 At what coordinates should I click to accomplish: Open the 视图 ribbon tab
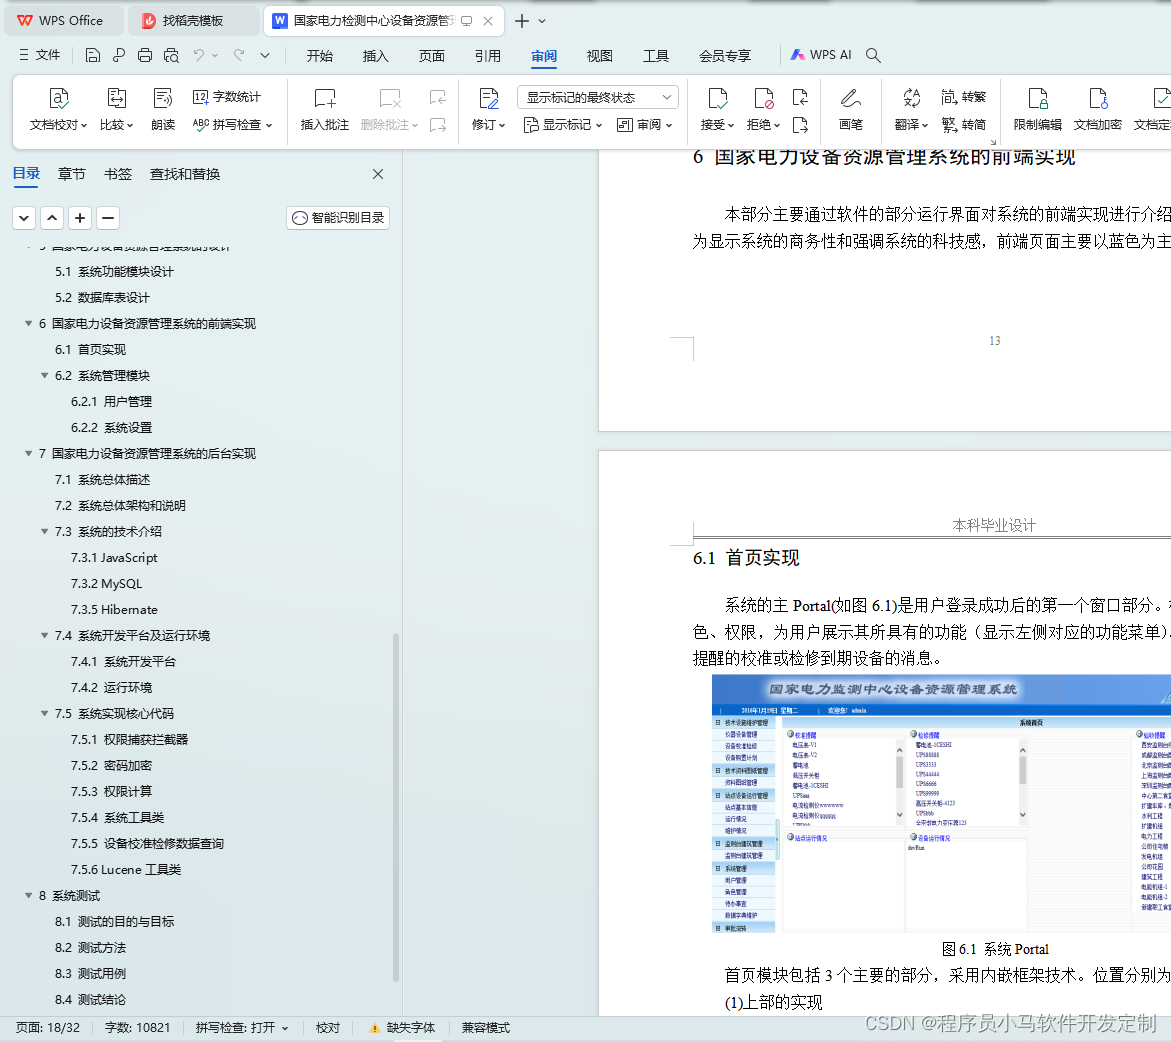point(600,56)
